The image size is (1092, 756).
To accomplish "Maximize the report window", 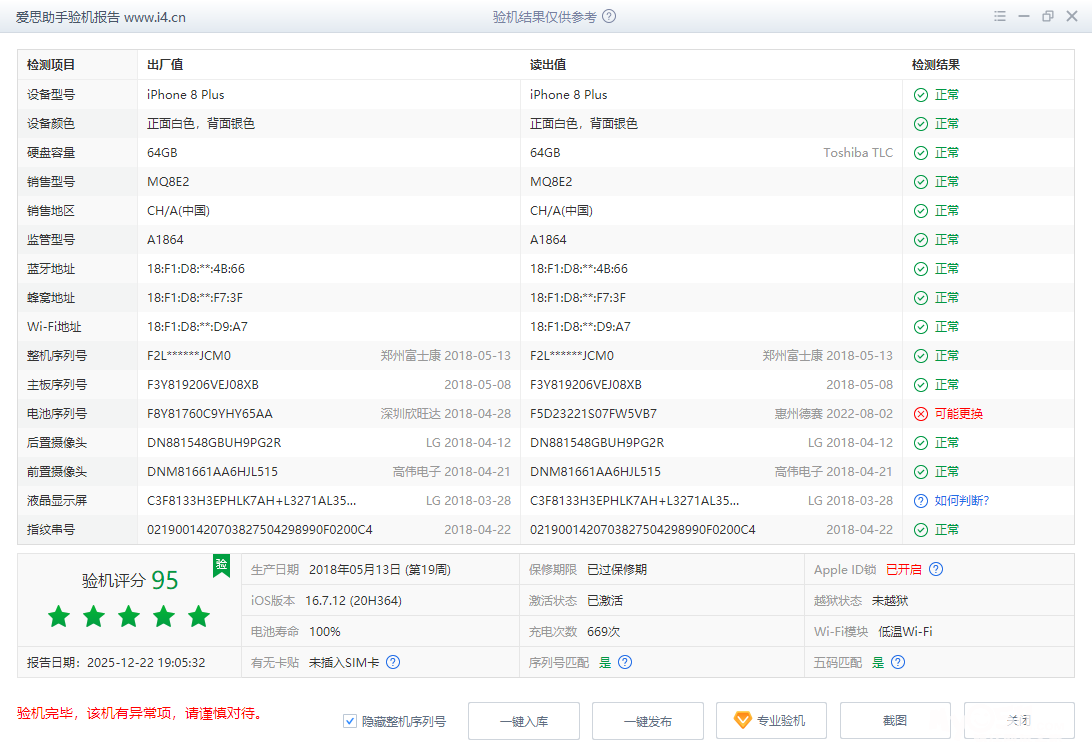I will (1048, 16).
